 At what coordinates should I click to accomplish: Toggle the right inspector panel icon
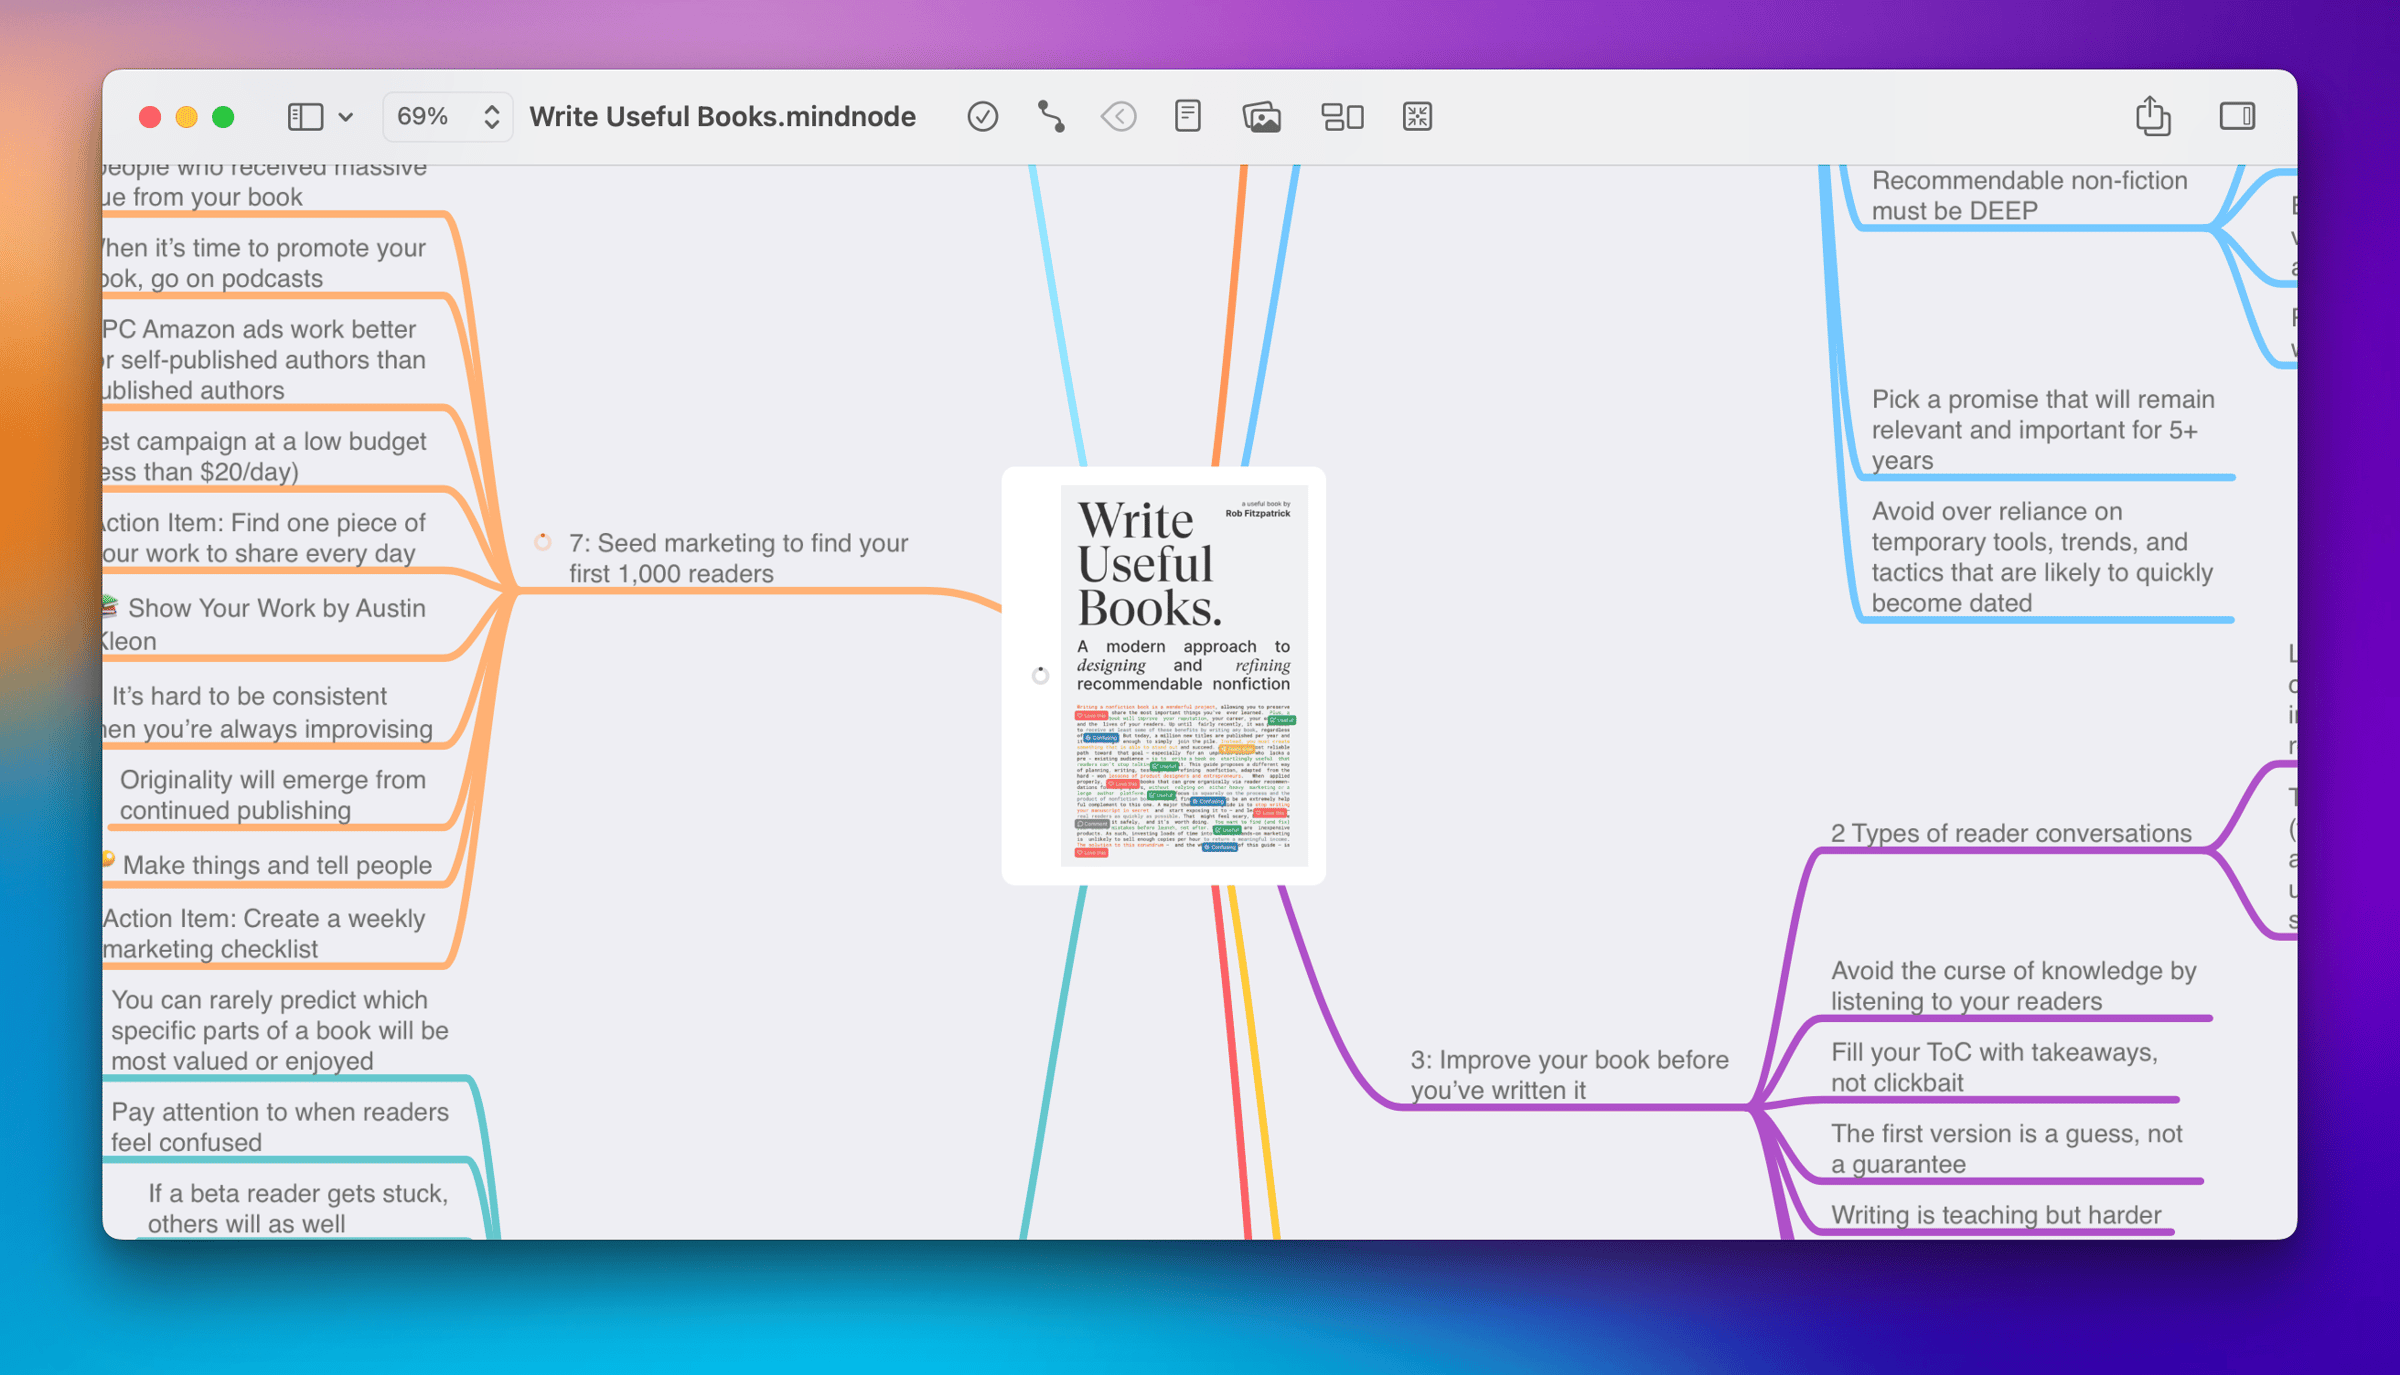(x=2237, y=116)
